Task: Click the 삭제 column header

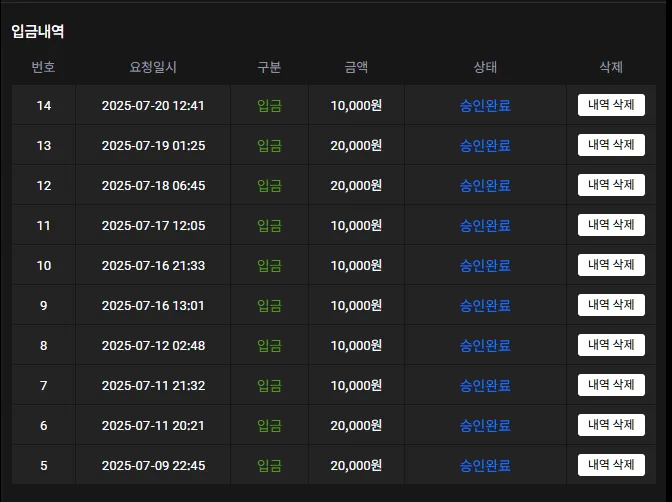Action: (611, 67)
